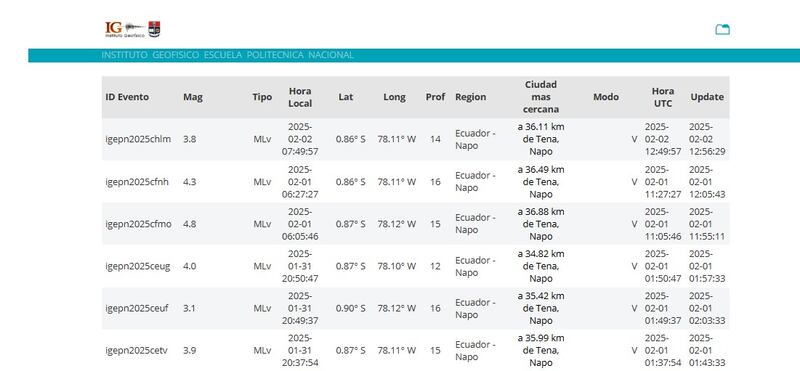Click the Escuela Politecnica Nacional shield emblem
Image resolution: width=800 pixels, height=371 pixels.
pos(154,29)
